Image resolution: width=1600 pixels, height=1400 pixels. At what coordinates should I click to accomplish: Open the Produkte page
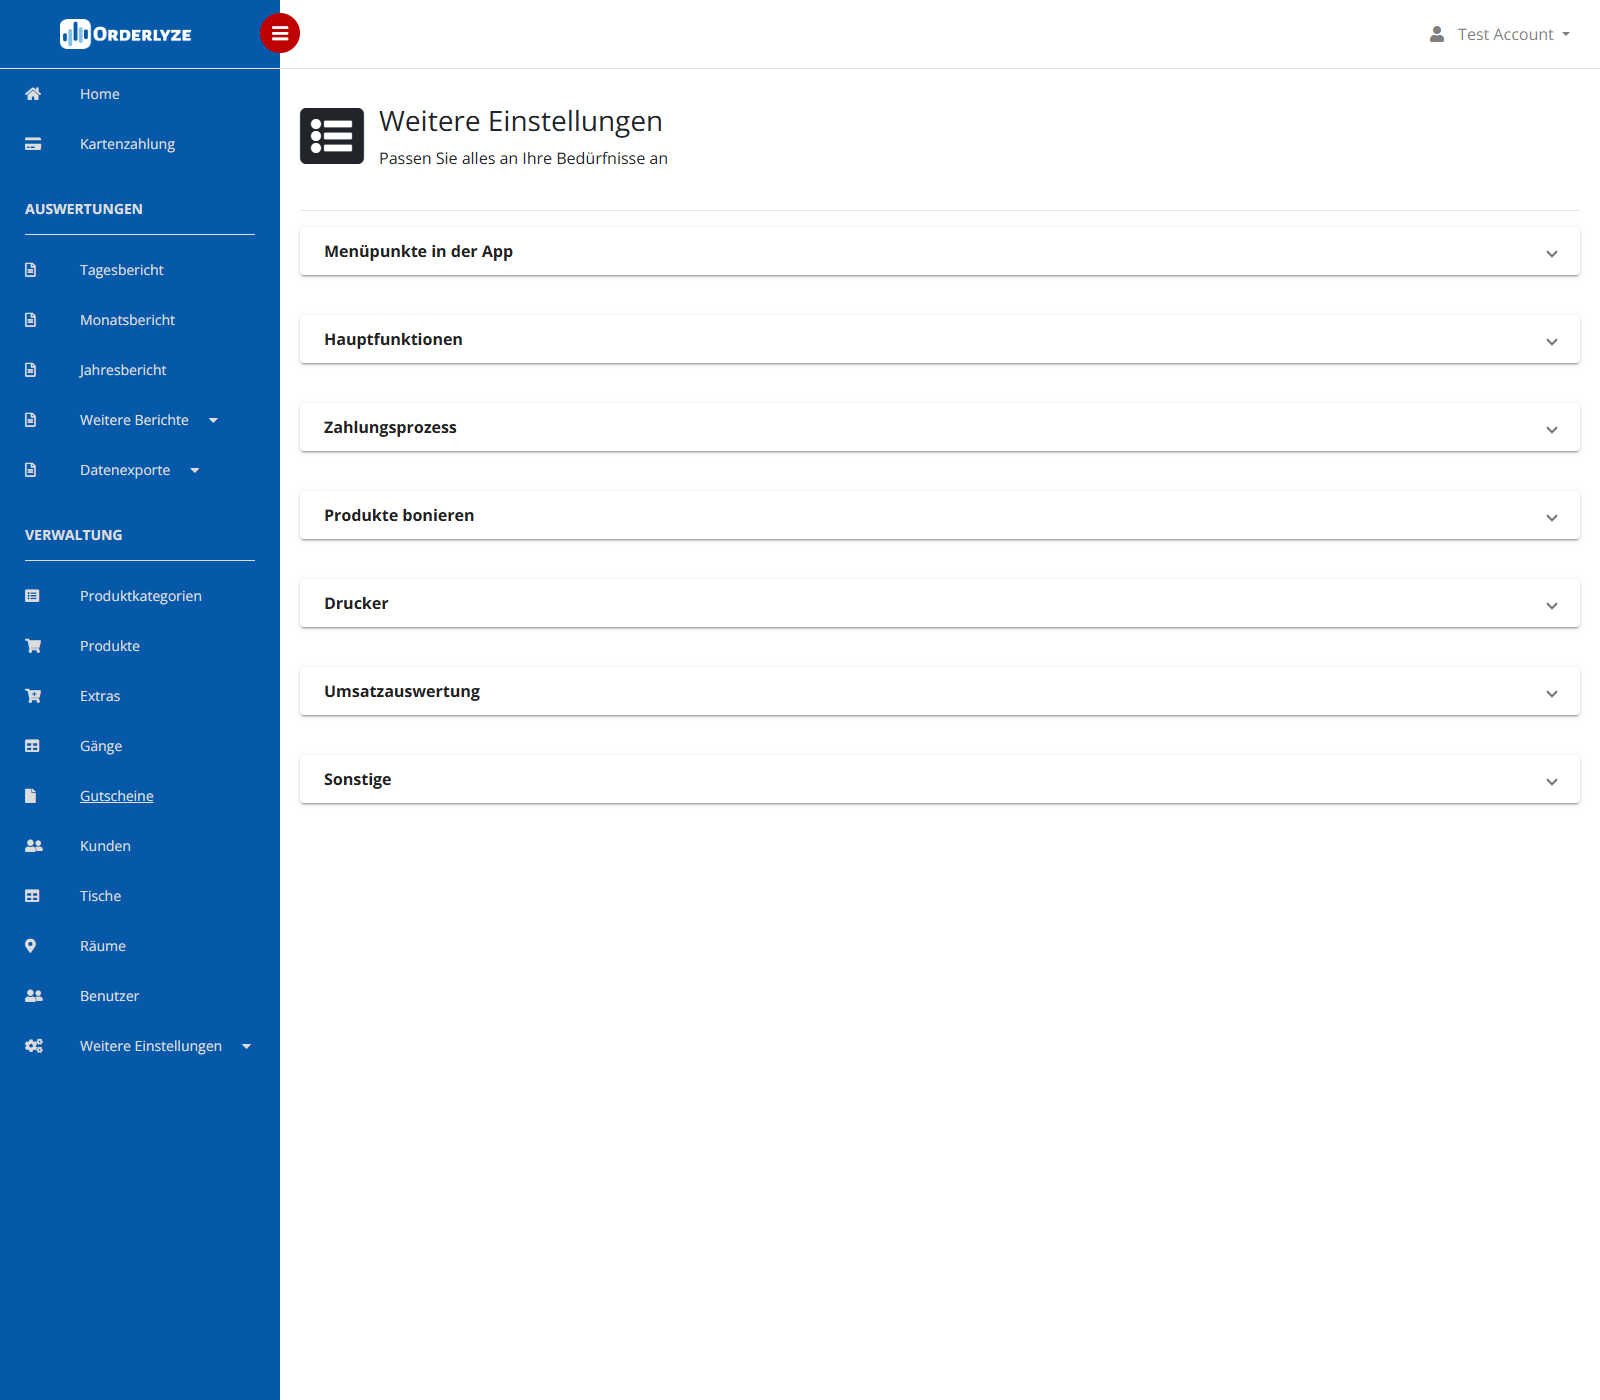click(110, 646)
